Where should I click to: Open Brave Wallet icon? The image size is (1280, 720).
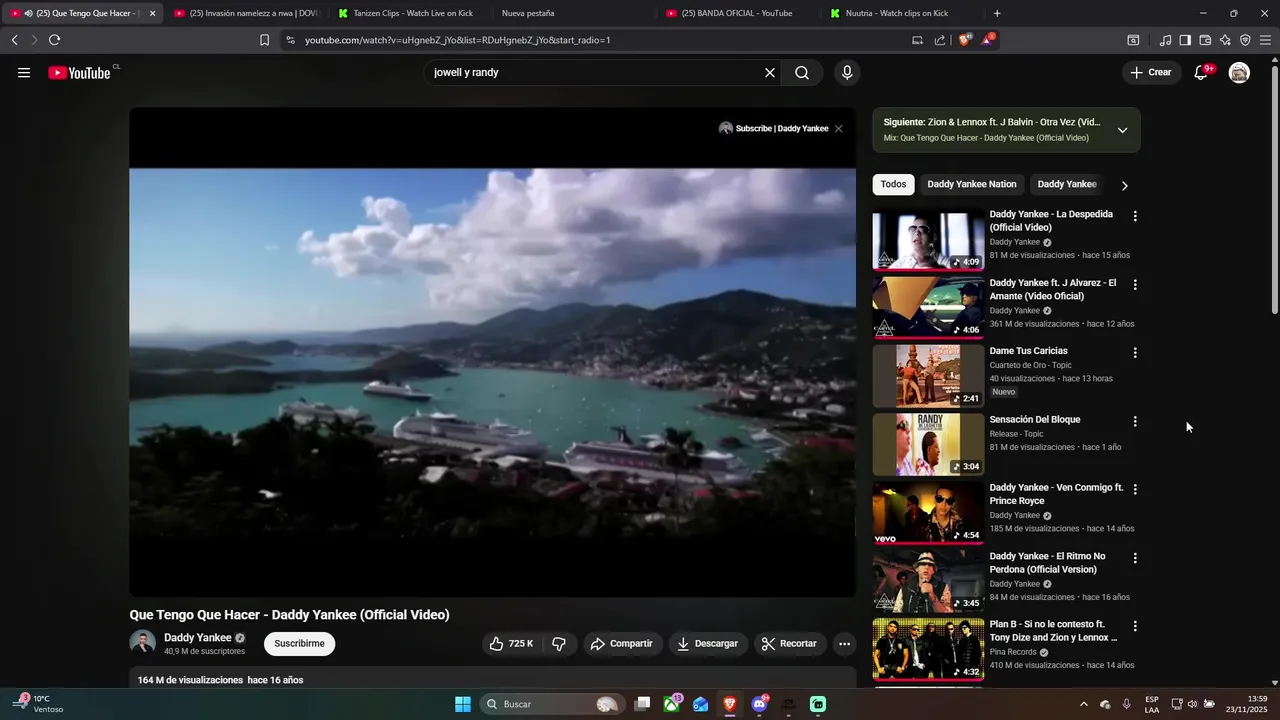pyautogui.click(x=1205, y=40)
